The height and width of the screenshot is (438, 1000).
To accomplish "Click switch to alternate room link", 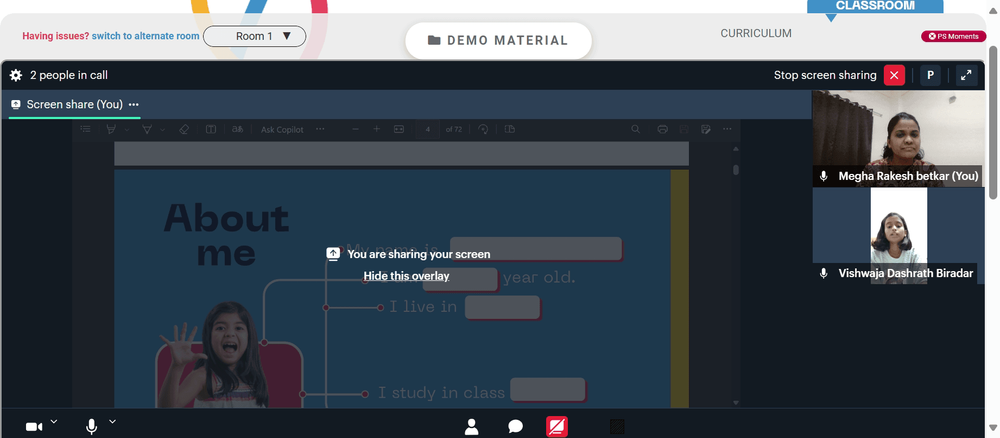I will 145,36.
